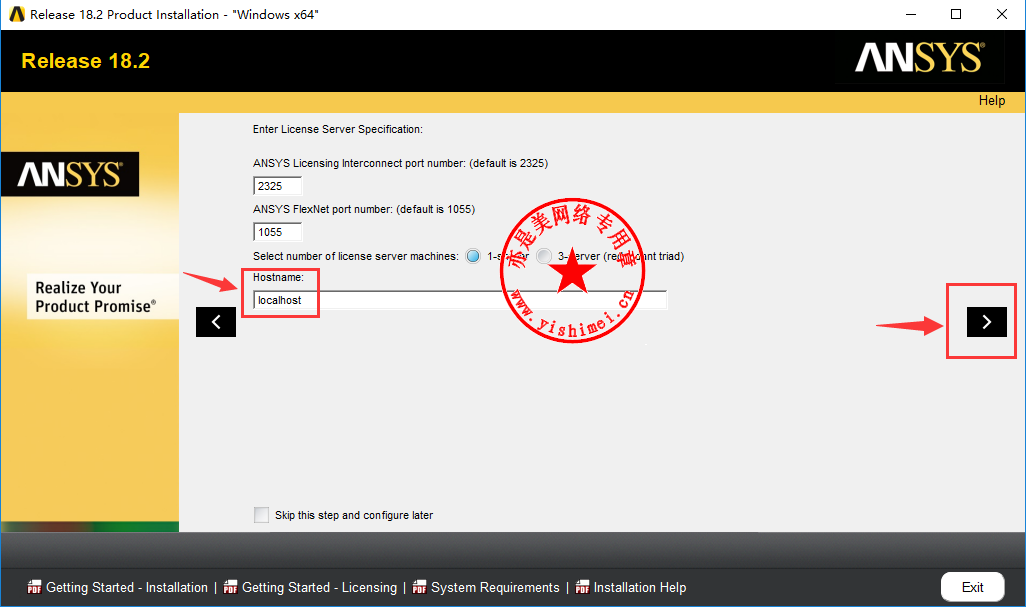This screenshot has height=607, width=1026.
Task: Click ANSYS Licensing Interconnect port number label
Action: [x=400, y=164]
